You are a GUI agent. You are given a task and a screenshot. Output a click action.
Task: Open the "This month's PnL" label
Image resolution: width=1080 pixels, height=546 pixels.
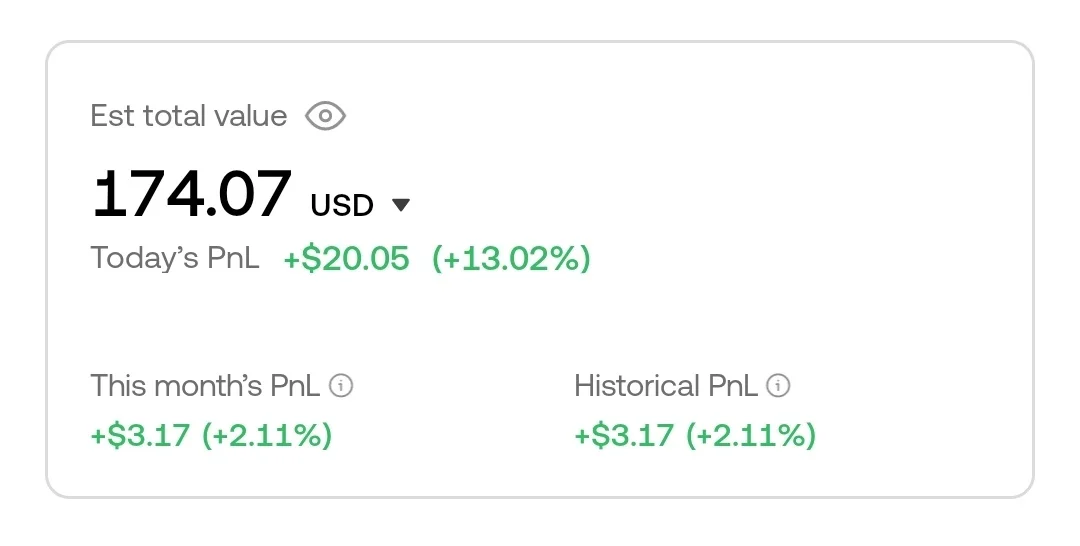(x=205, y=386)
